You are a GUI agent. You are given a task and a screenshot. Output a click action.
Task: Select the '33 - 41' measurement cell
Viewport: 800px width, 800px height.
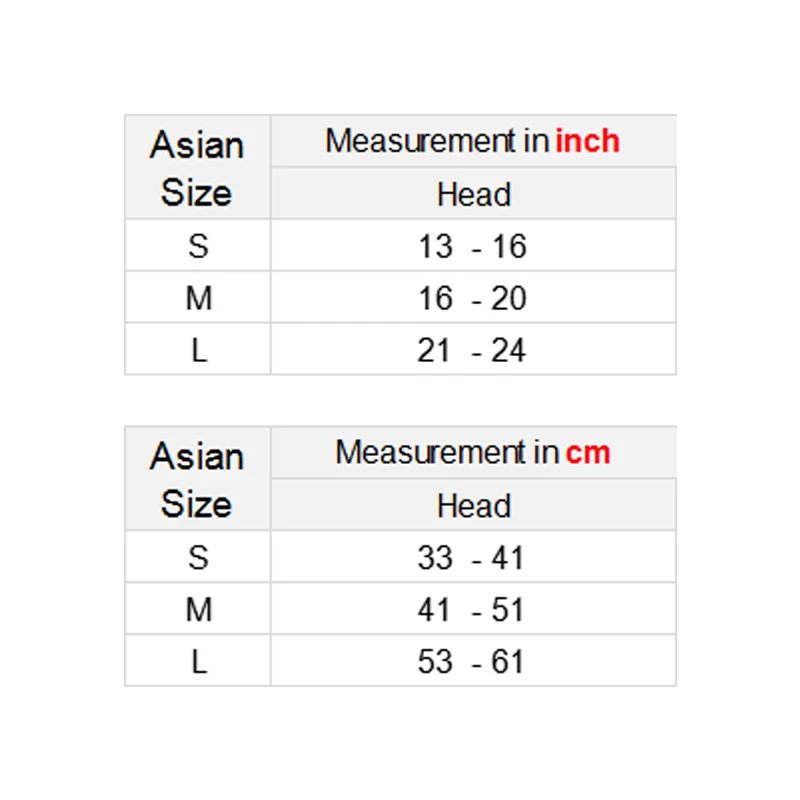[x=472, y=557]
